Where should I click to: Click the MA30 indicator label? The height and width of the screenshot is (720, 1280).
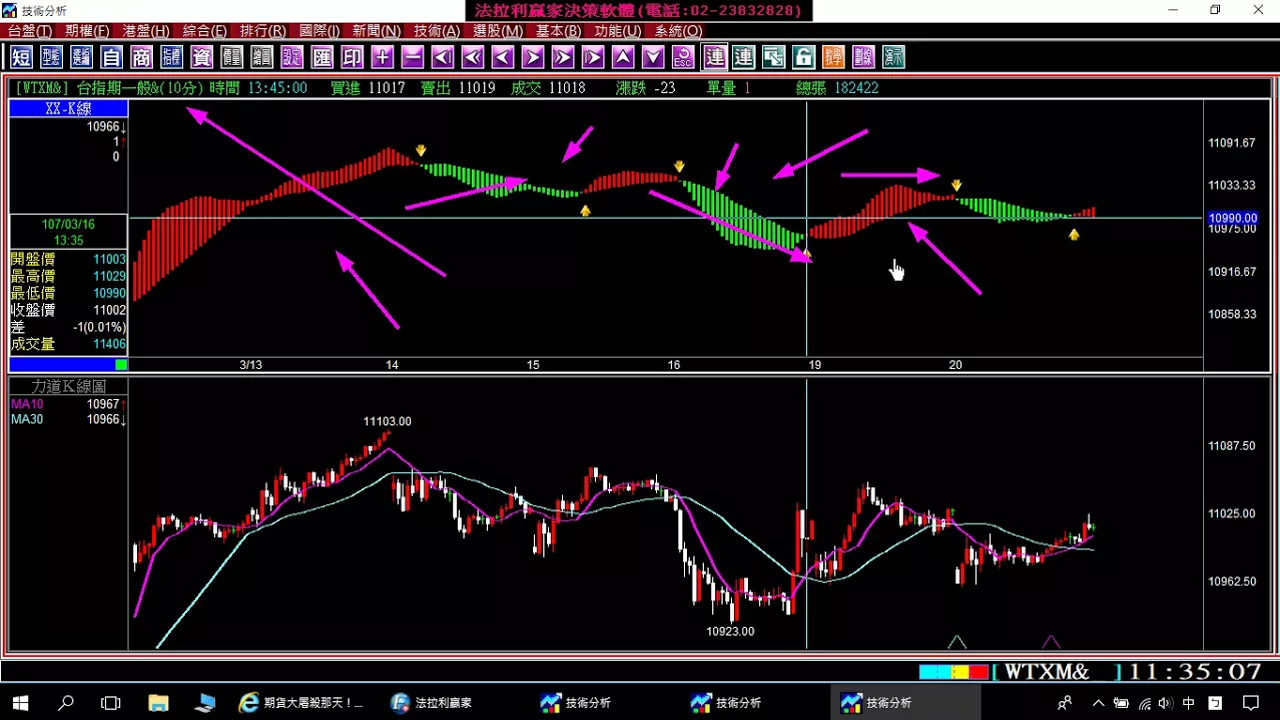[27, 419]
